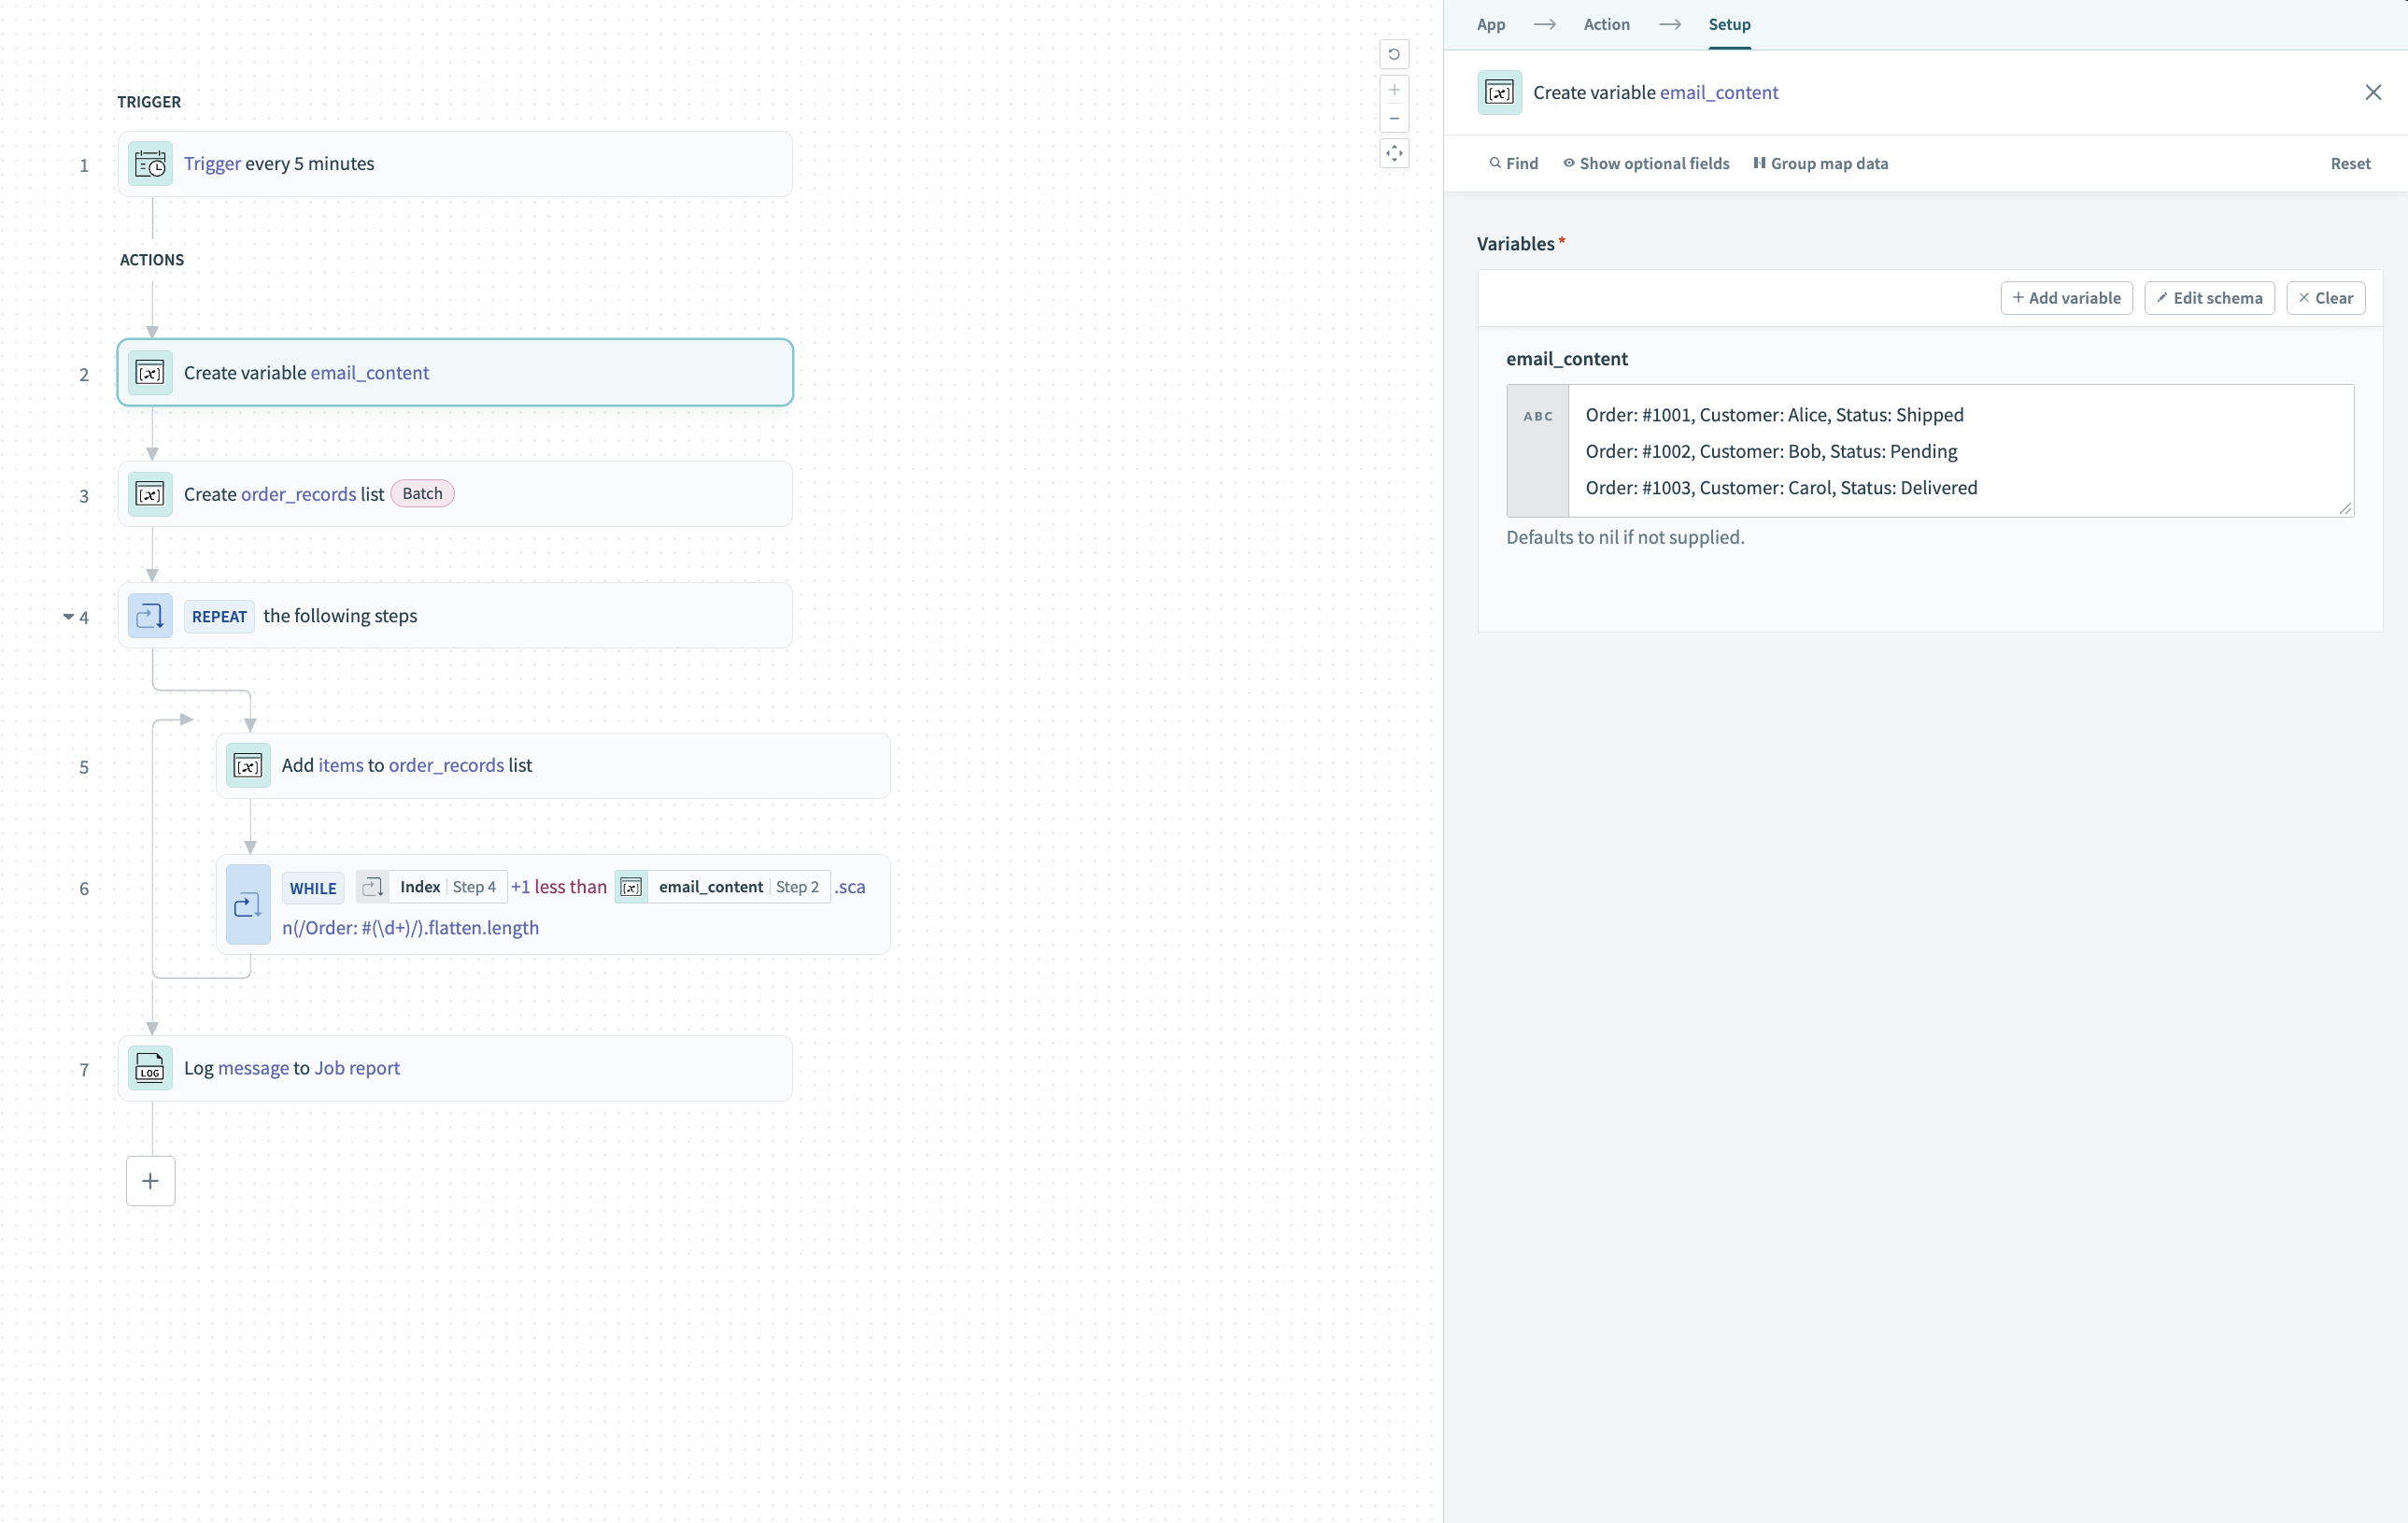
Task: Switch to the Action tab
Action: tap(1605, 24)
